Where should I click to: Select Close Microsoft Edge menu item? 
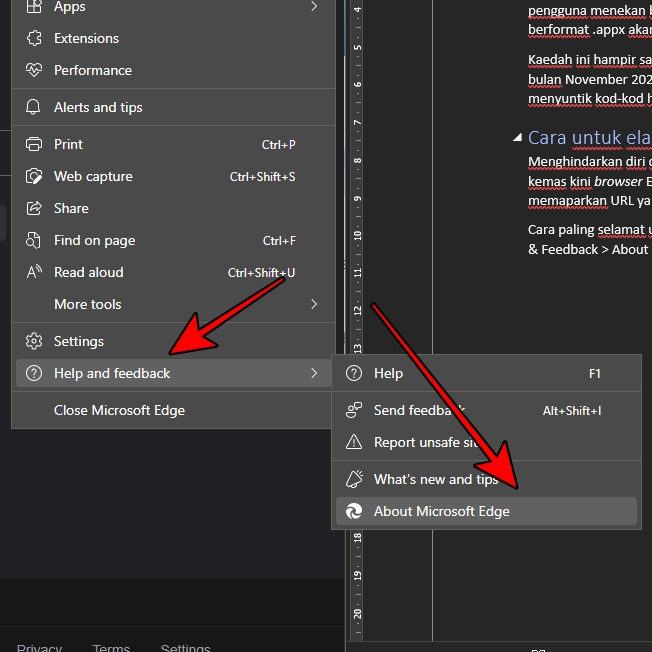[x=119, y=410]
